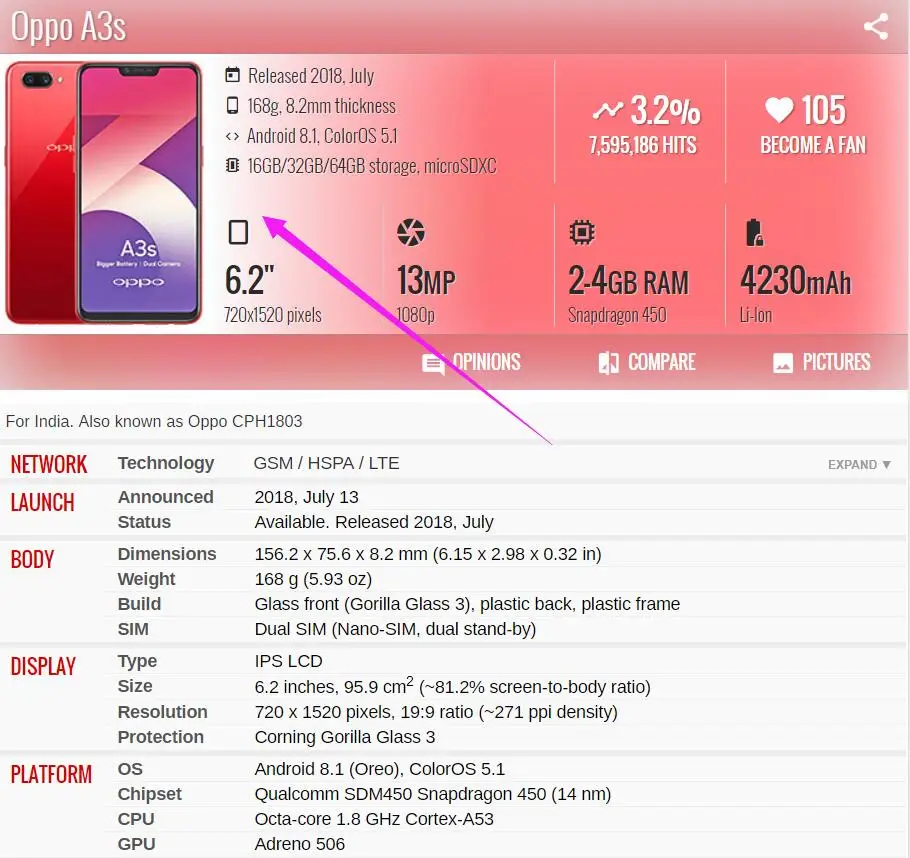The image size is (910, 858).
Task: Click the CPU spec label
Action: coord(136,819)
